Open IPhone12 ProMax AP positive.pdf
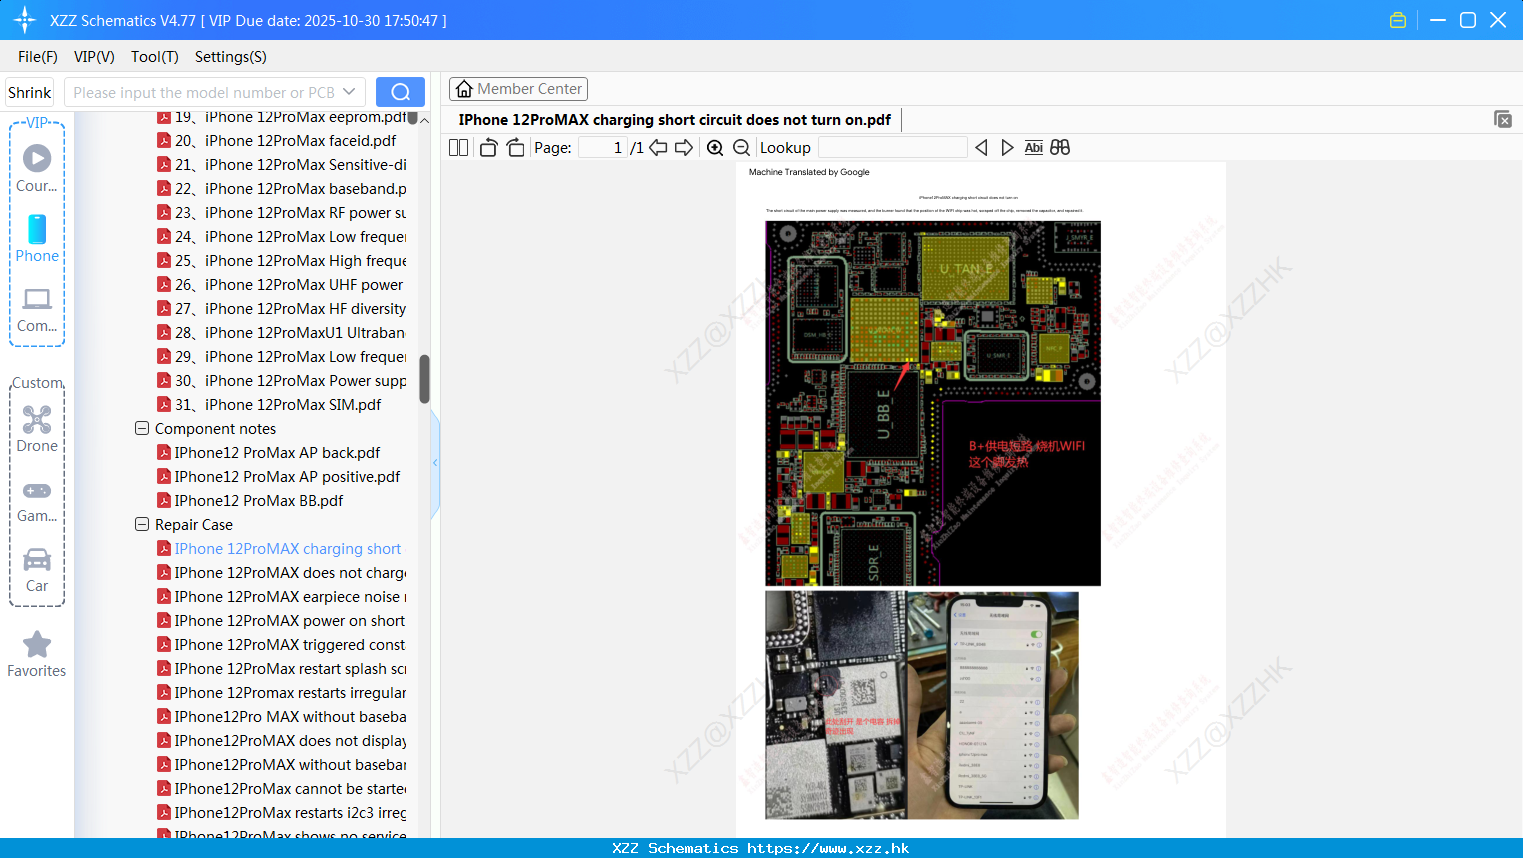 (x=279, y=477)
